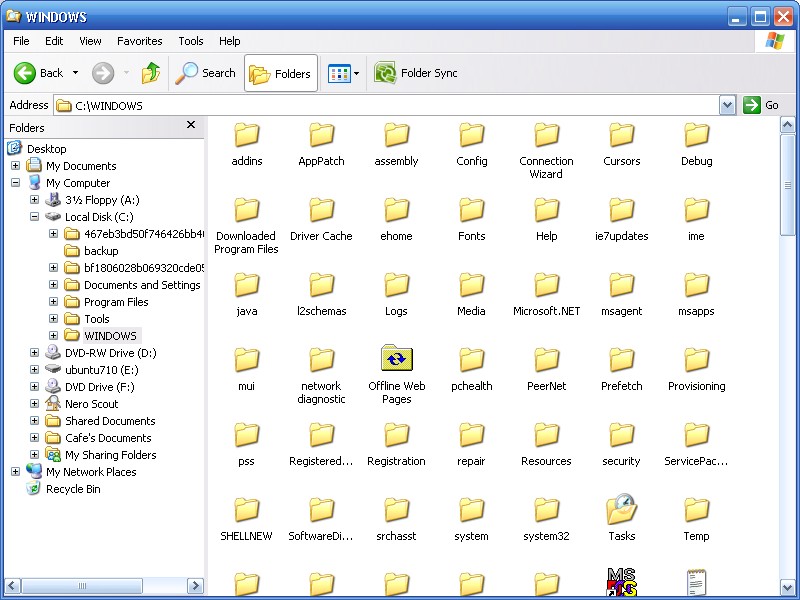Image resolution: width=800 pixels, height=600 pixels.
Task: Toggle the Folders pane button
Action: (x=281, y=73)
